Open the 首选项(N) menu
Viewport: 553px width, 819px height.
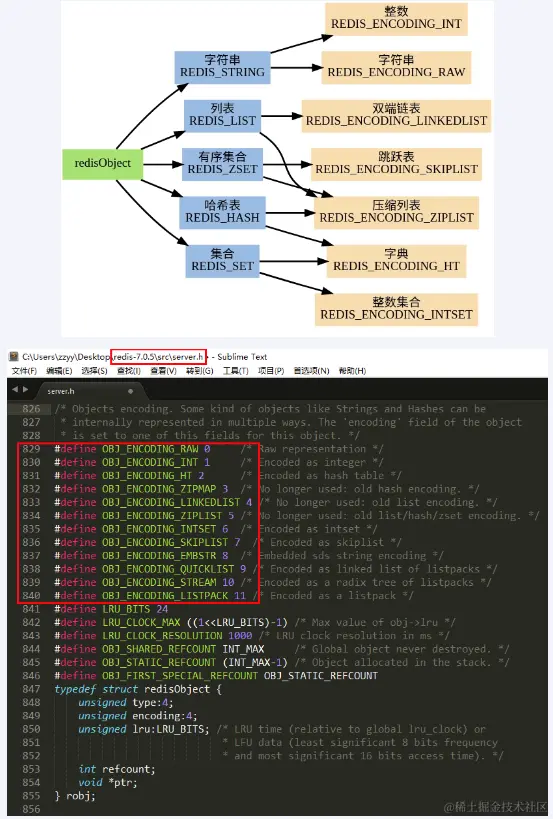click(311, 371)
